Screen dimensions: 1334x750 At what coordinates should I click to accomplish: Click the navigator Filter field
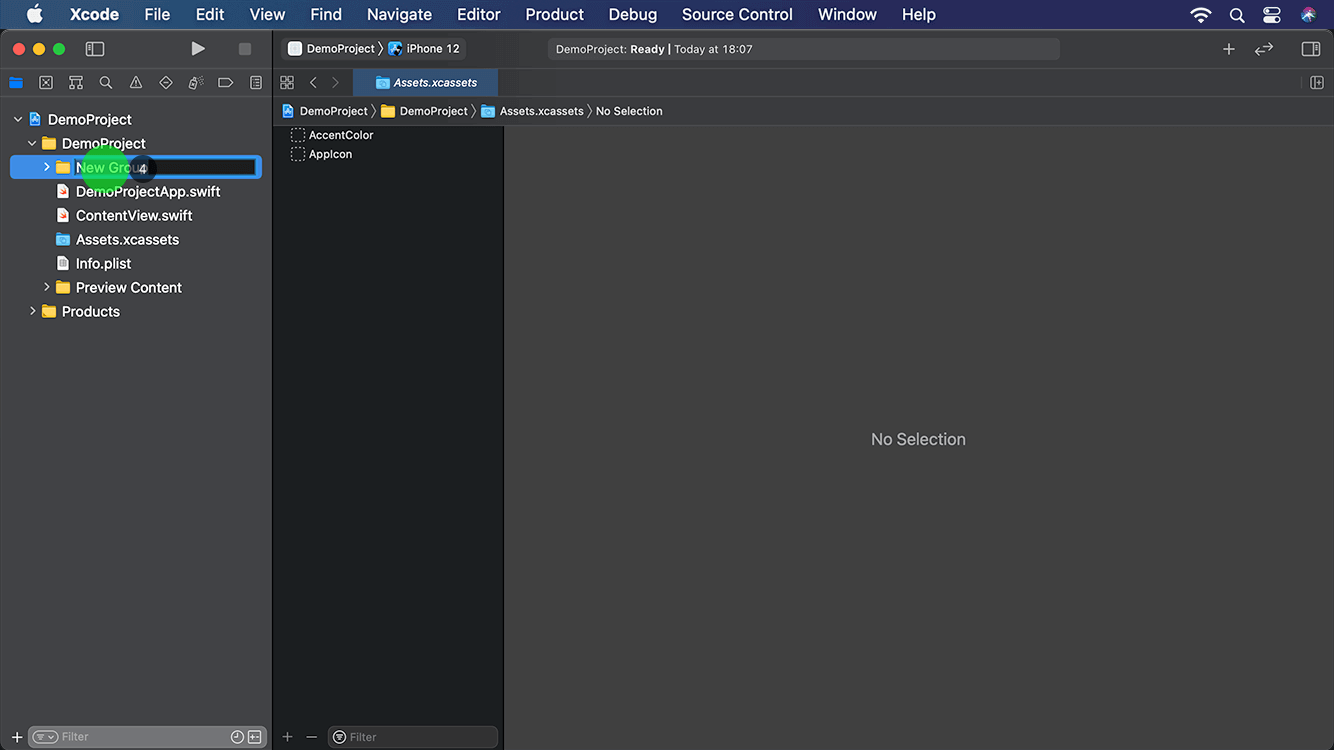pos(147,737)
